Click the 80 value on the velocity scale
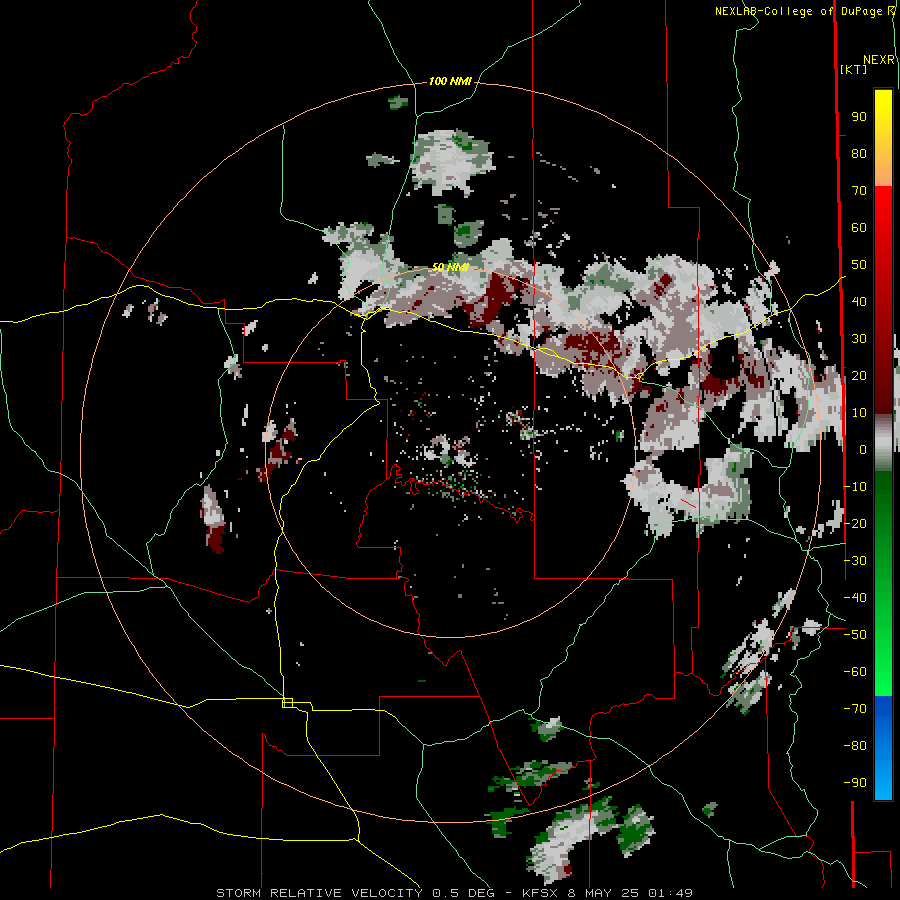 point(859,154)
